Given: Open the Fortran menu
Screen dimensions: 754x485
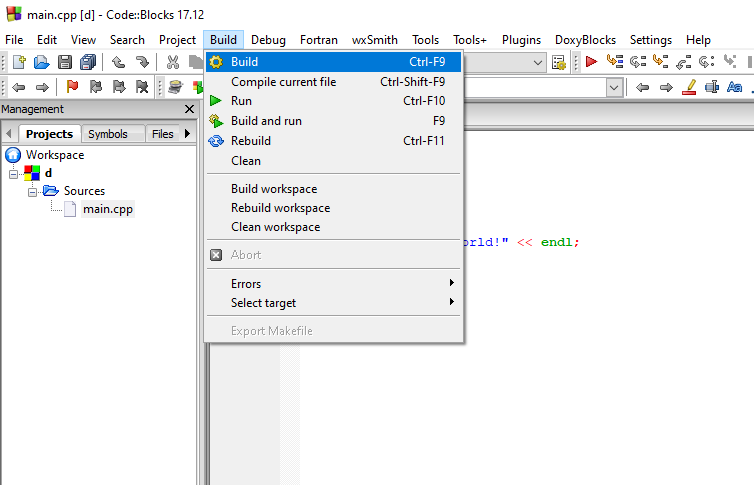Looking at the screenshot, I should [x=319, y=40].
